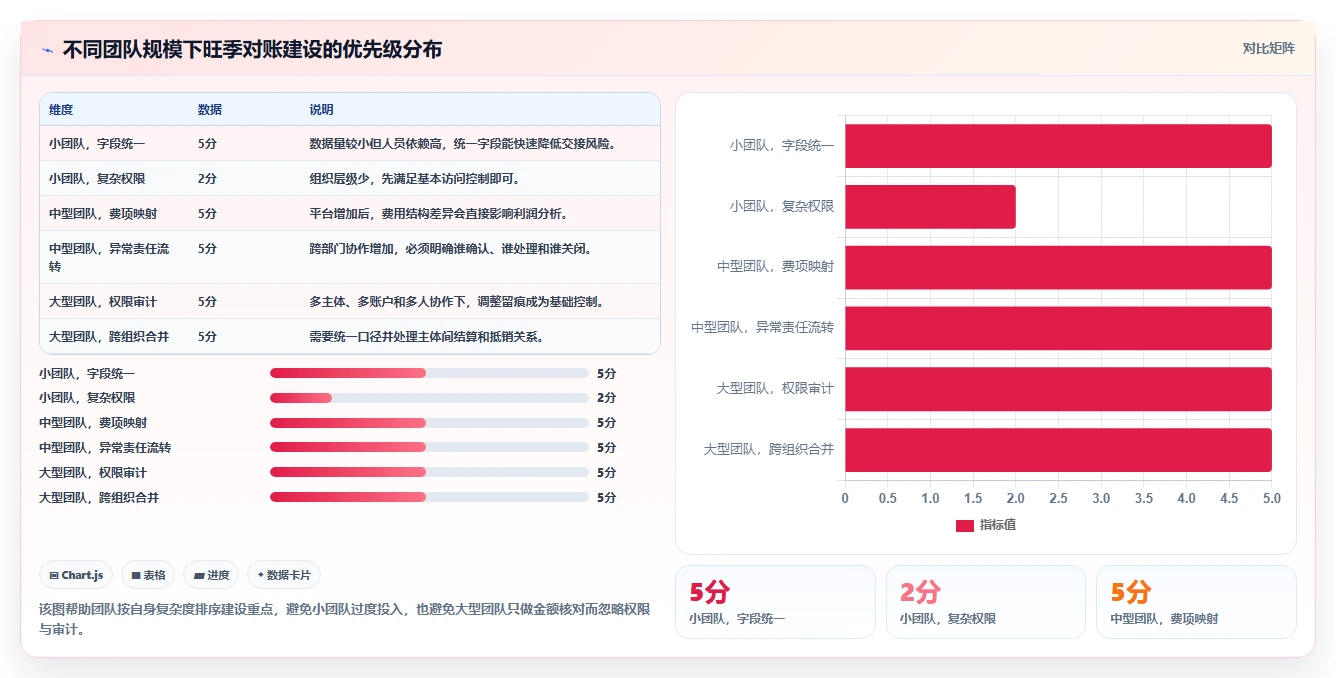Click the 大型团队，权限审计 progress bar

[x=429, y=472]
